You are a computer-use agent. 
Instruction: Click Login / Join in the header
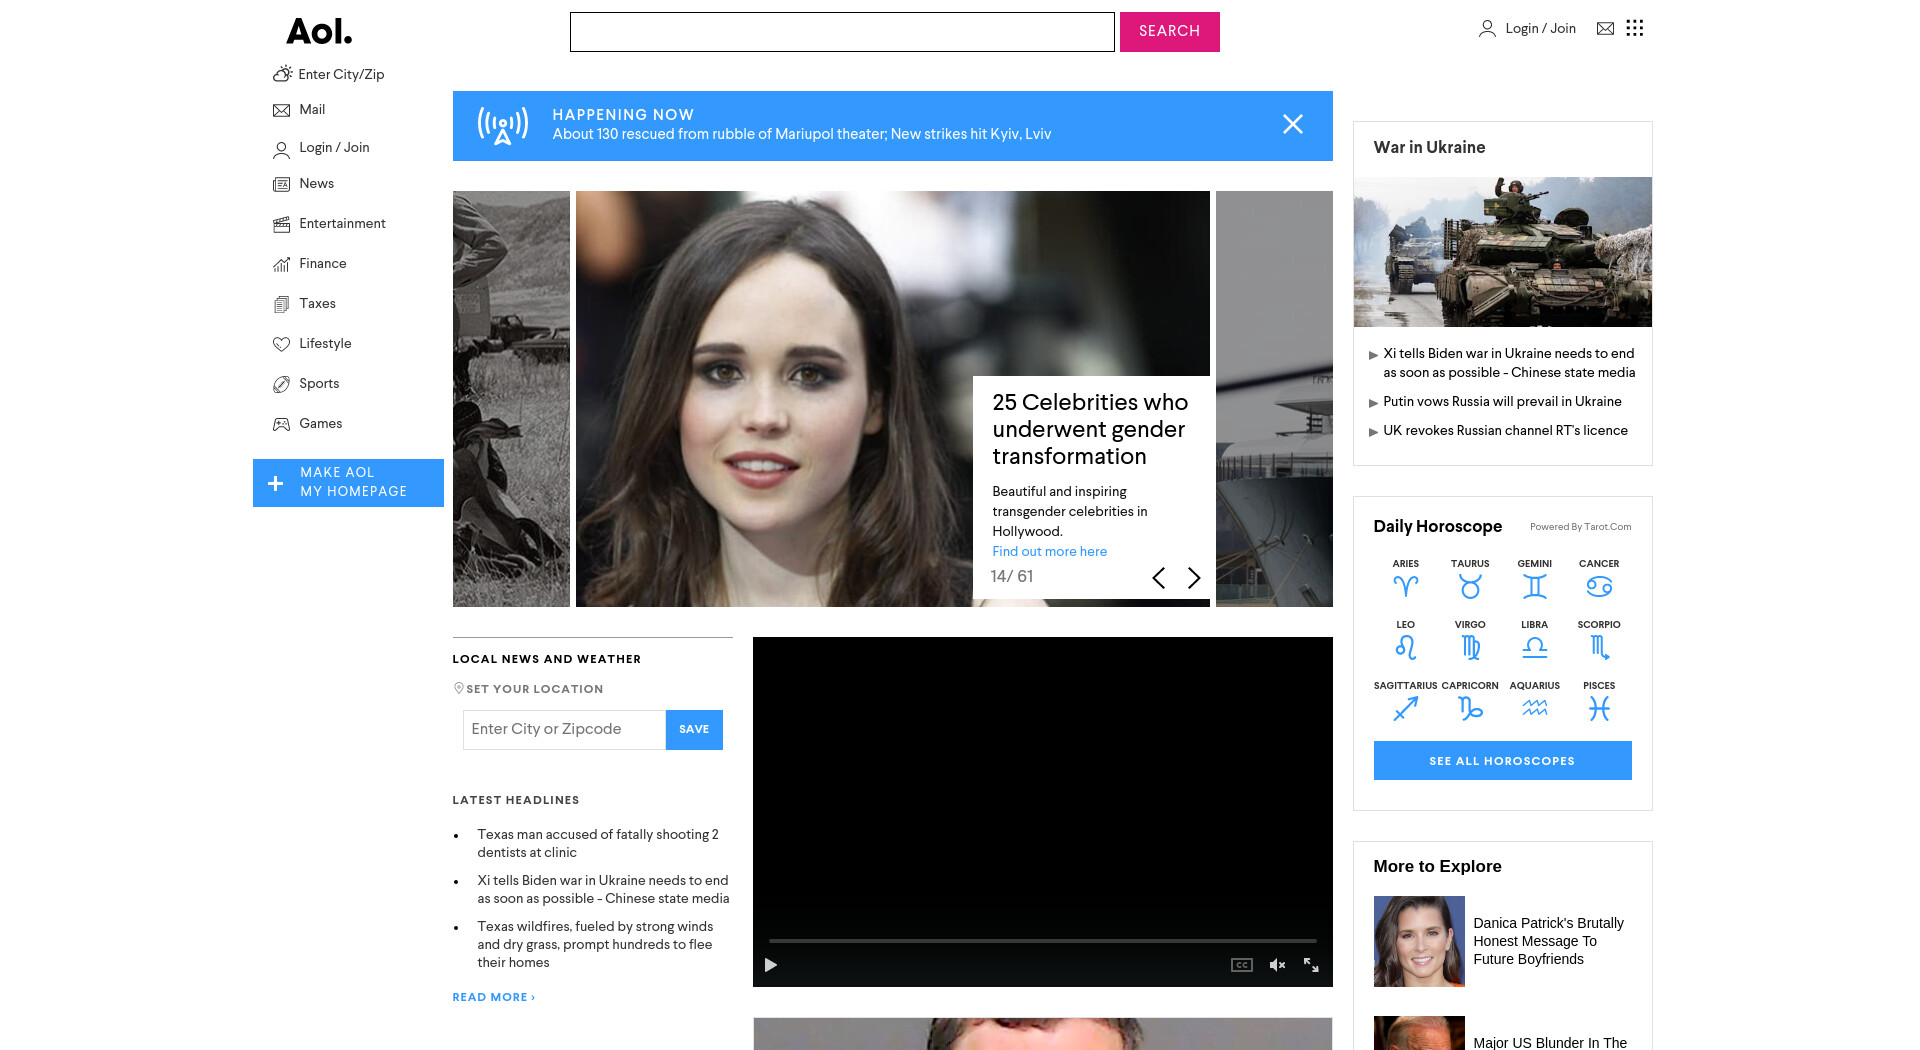point(1527,29)
